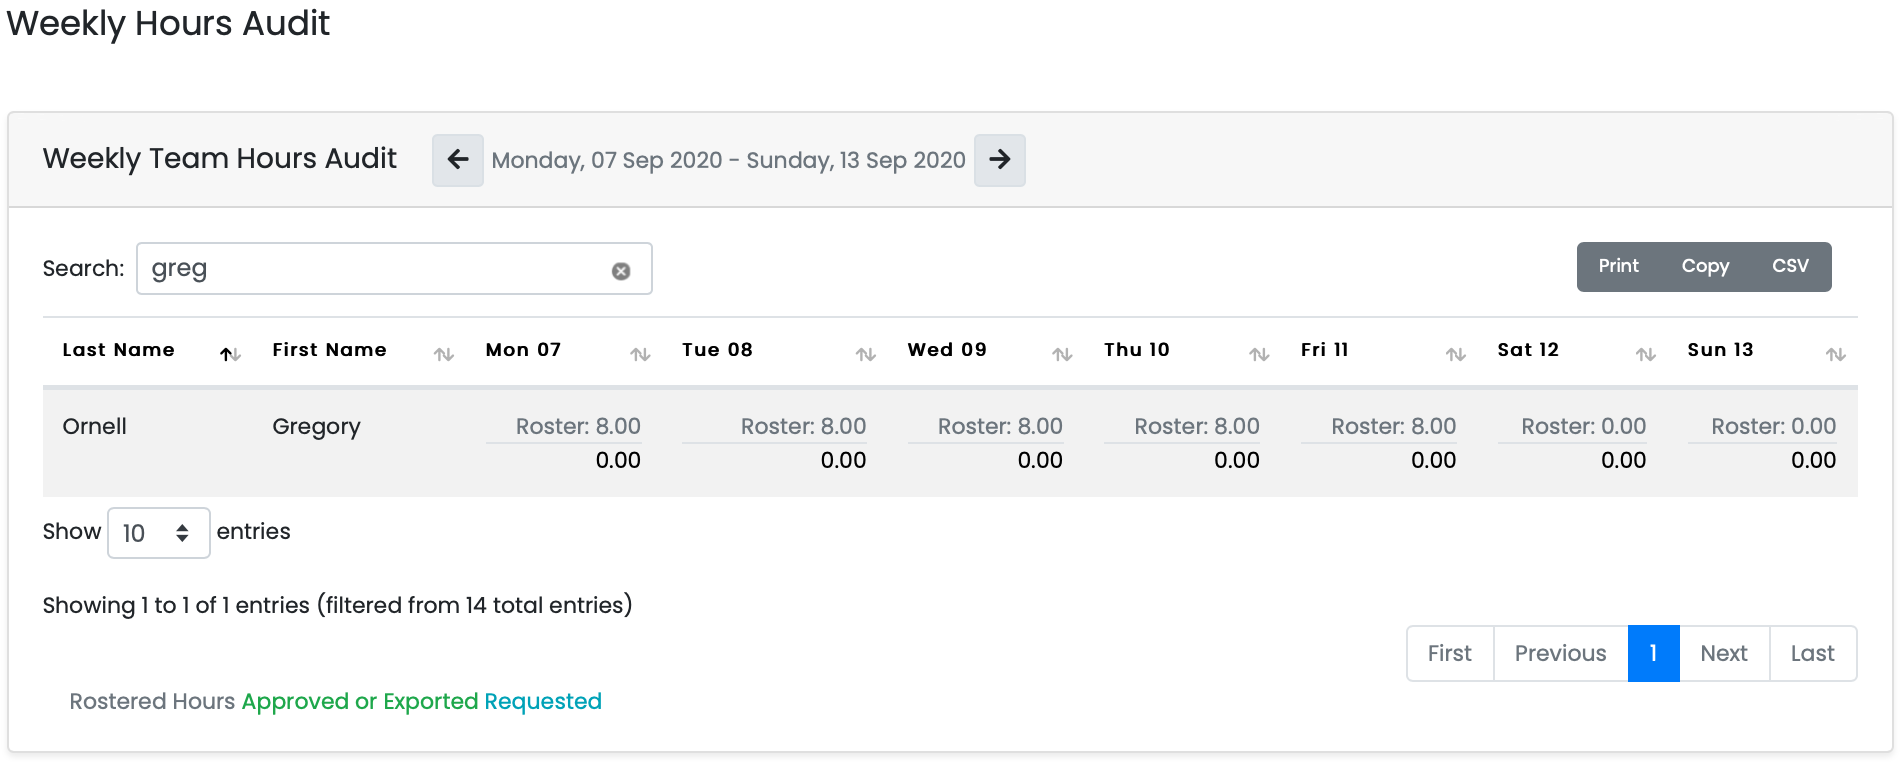Export the table as CSV

1790,266
